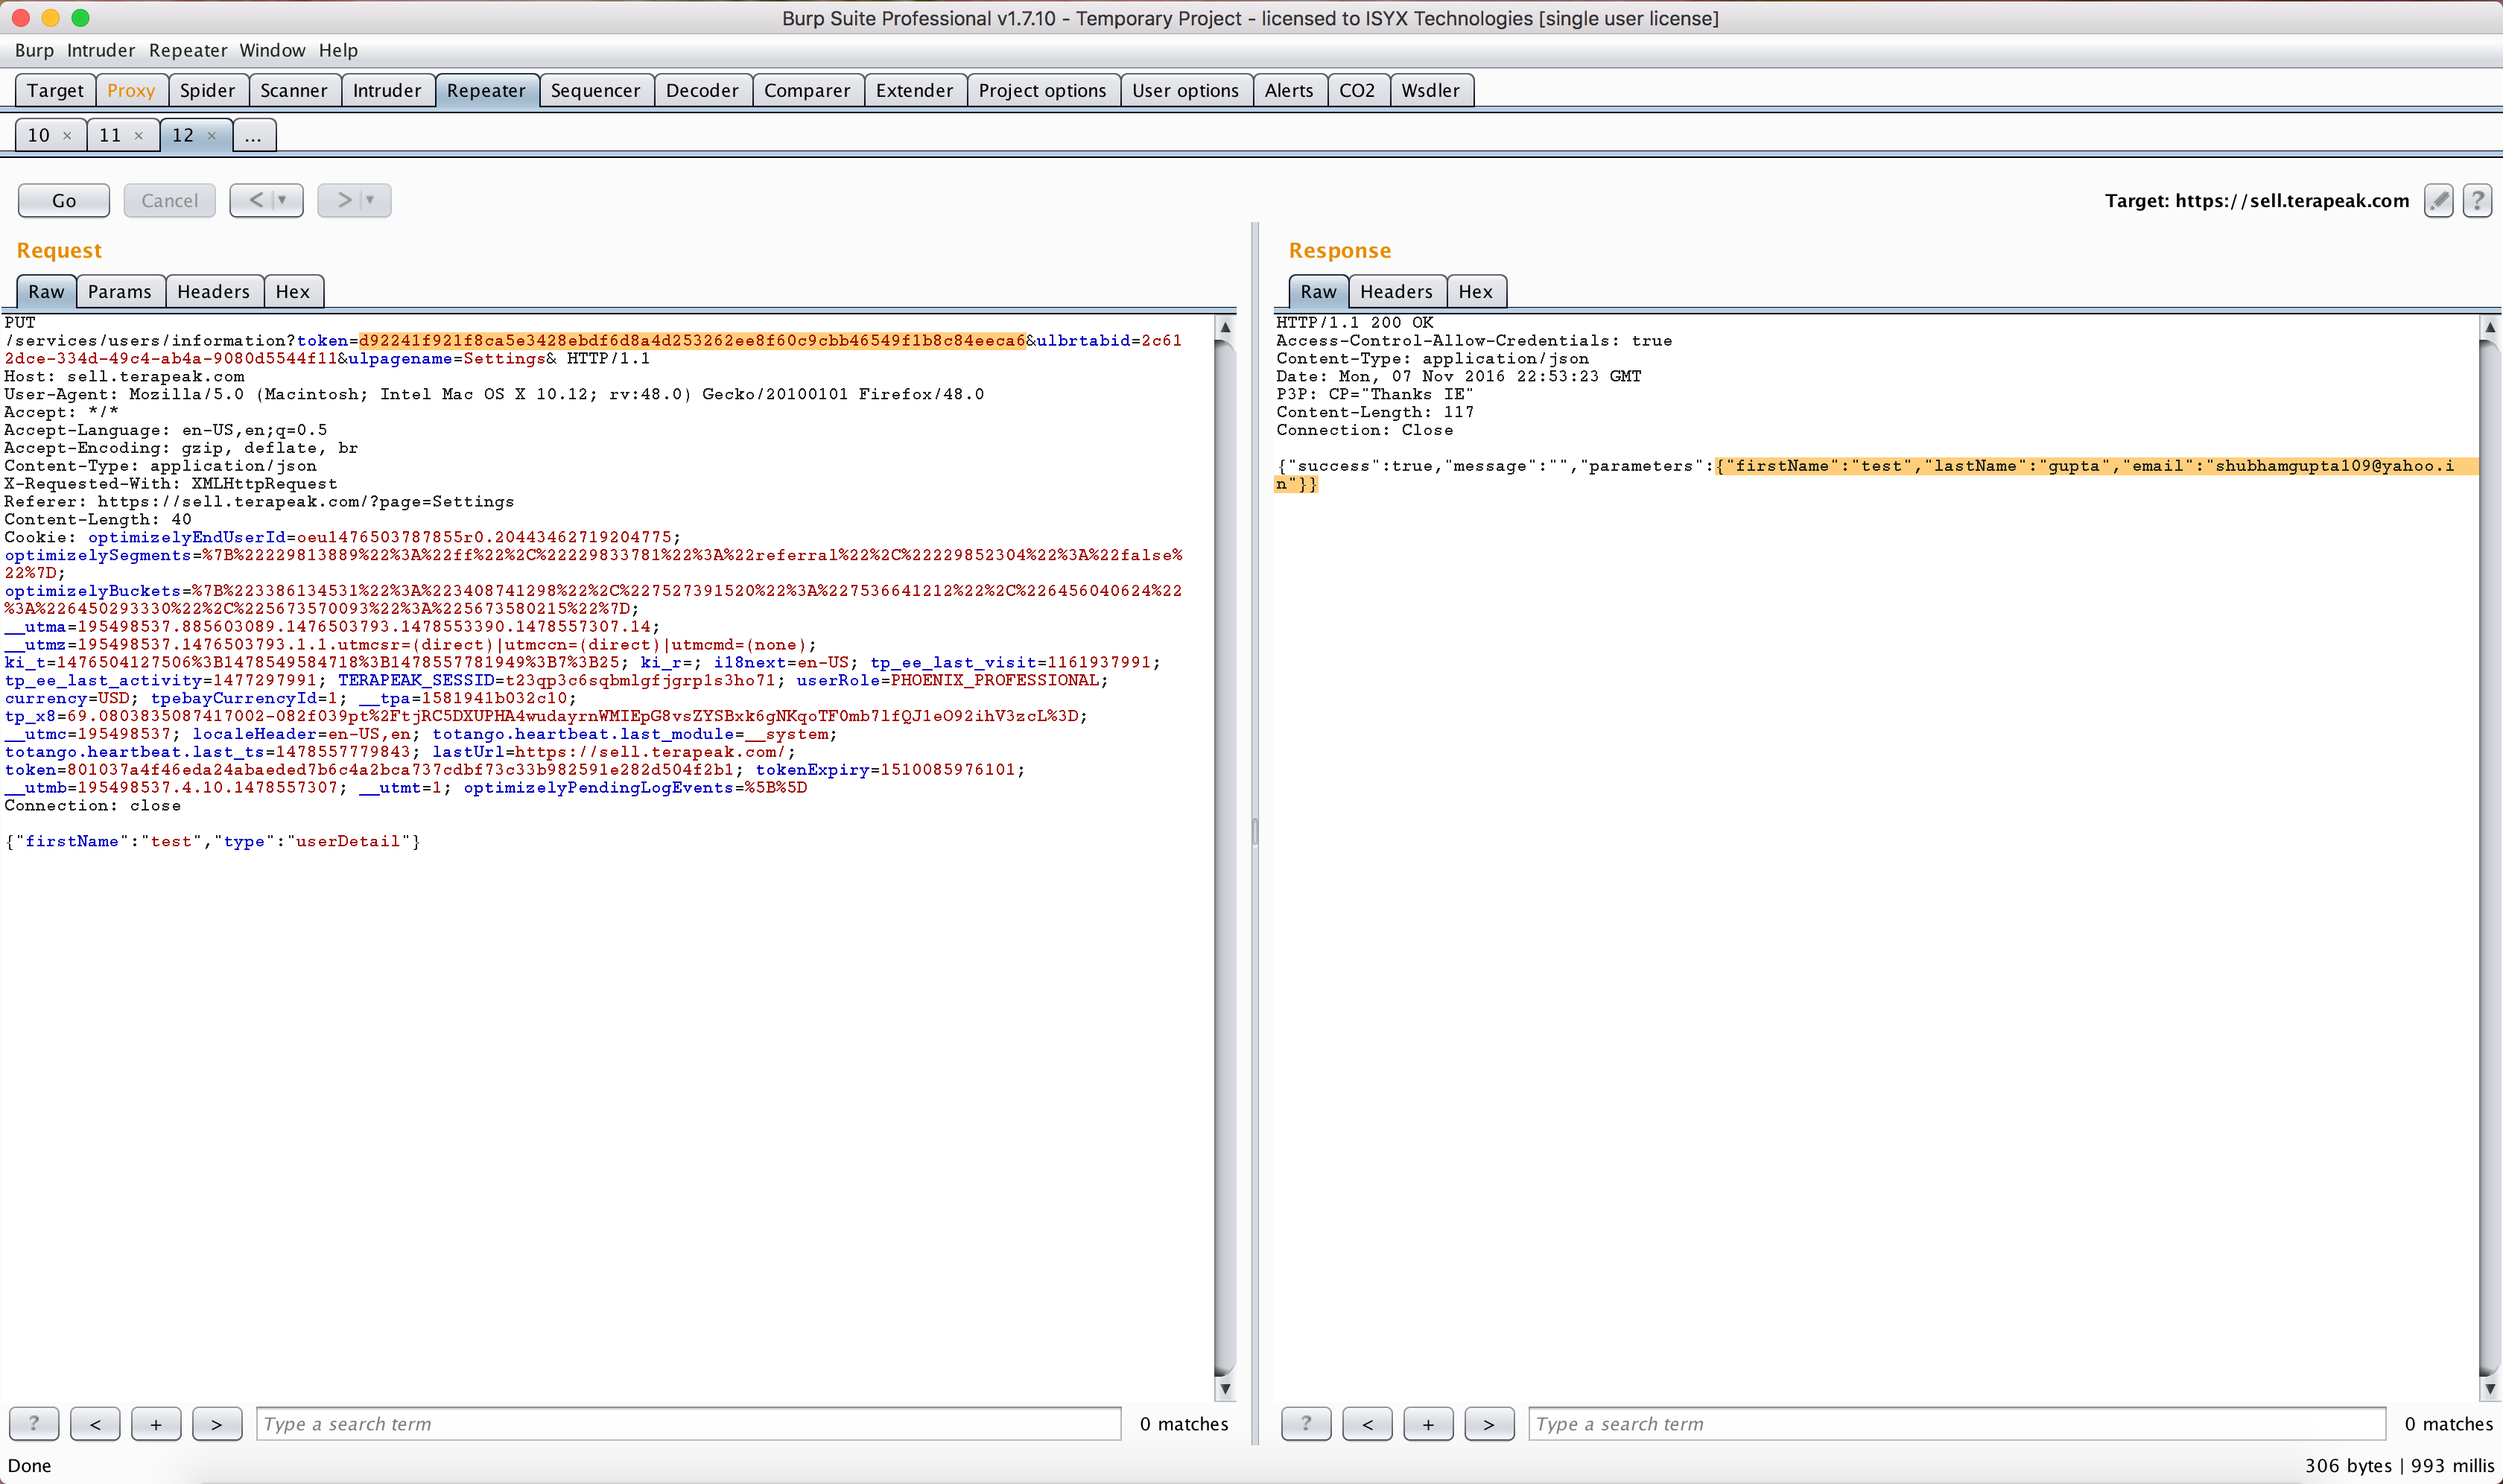Open the Repeater menu
The image size is (2503, 1484).
click(x=188, y=50)
